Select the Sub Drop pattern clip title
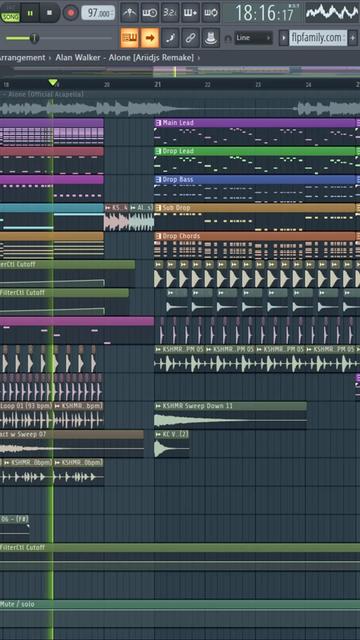 coord(176,208)
